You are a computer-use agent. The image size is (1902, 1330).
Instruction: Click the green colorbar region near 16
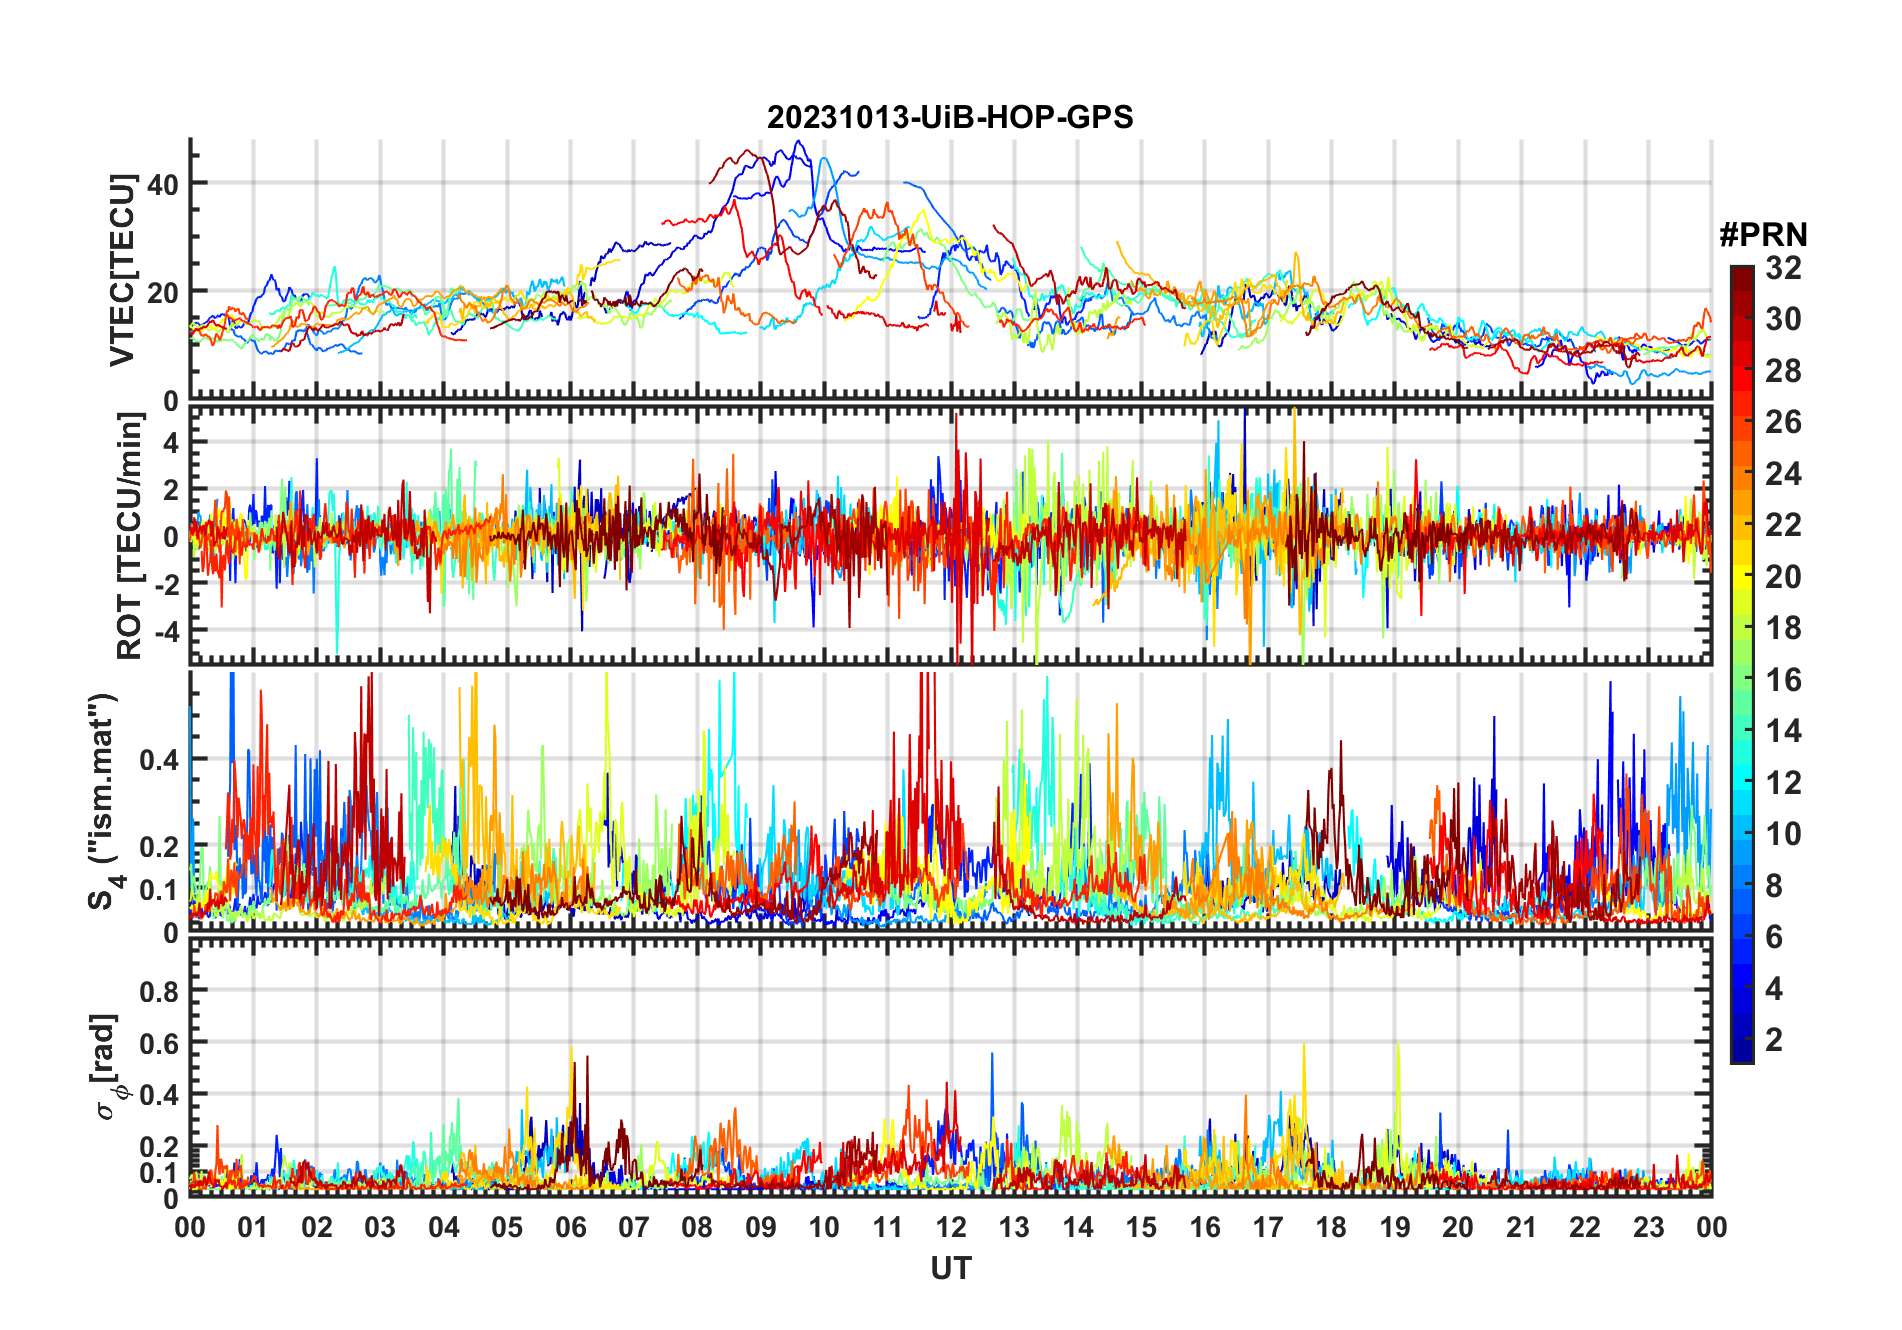(x=1742, y=680)
